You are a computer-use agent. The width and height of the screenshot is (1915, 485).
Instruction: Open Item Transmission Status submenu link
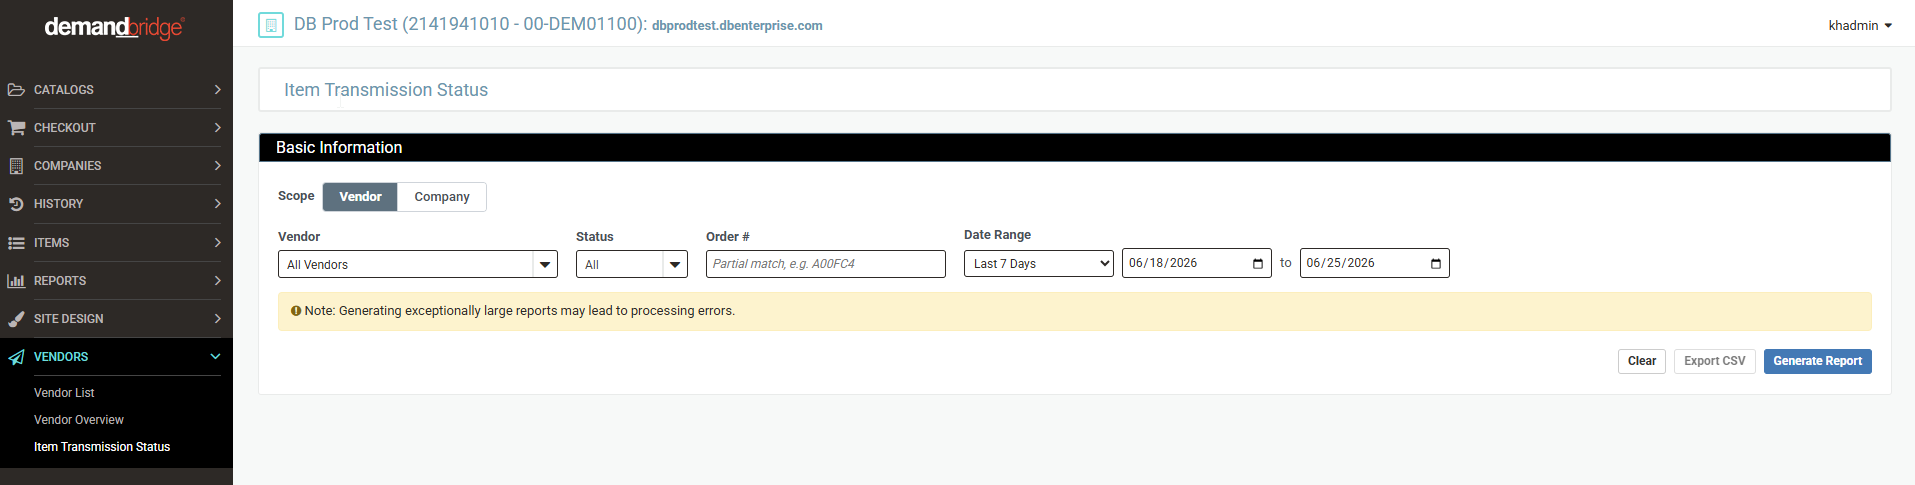(x=102, y=447)
